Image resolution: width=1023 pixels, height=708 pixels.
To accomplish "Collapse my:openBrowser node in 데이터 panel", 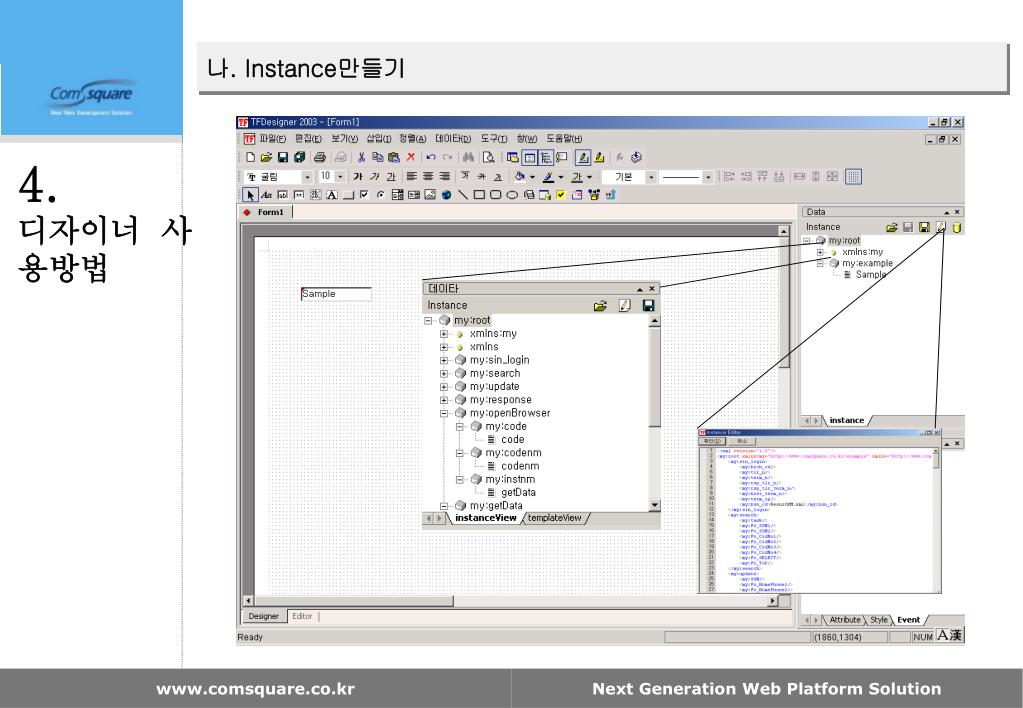I will pyautogui.click(x=444, y=413).
